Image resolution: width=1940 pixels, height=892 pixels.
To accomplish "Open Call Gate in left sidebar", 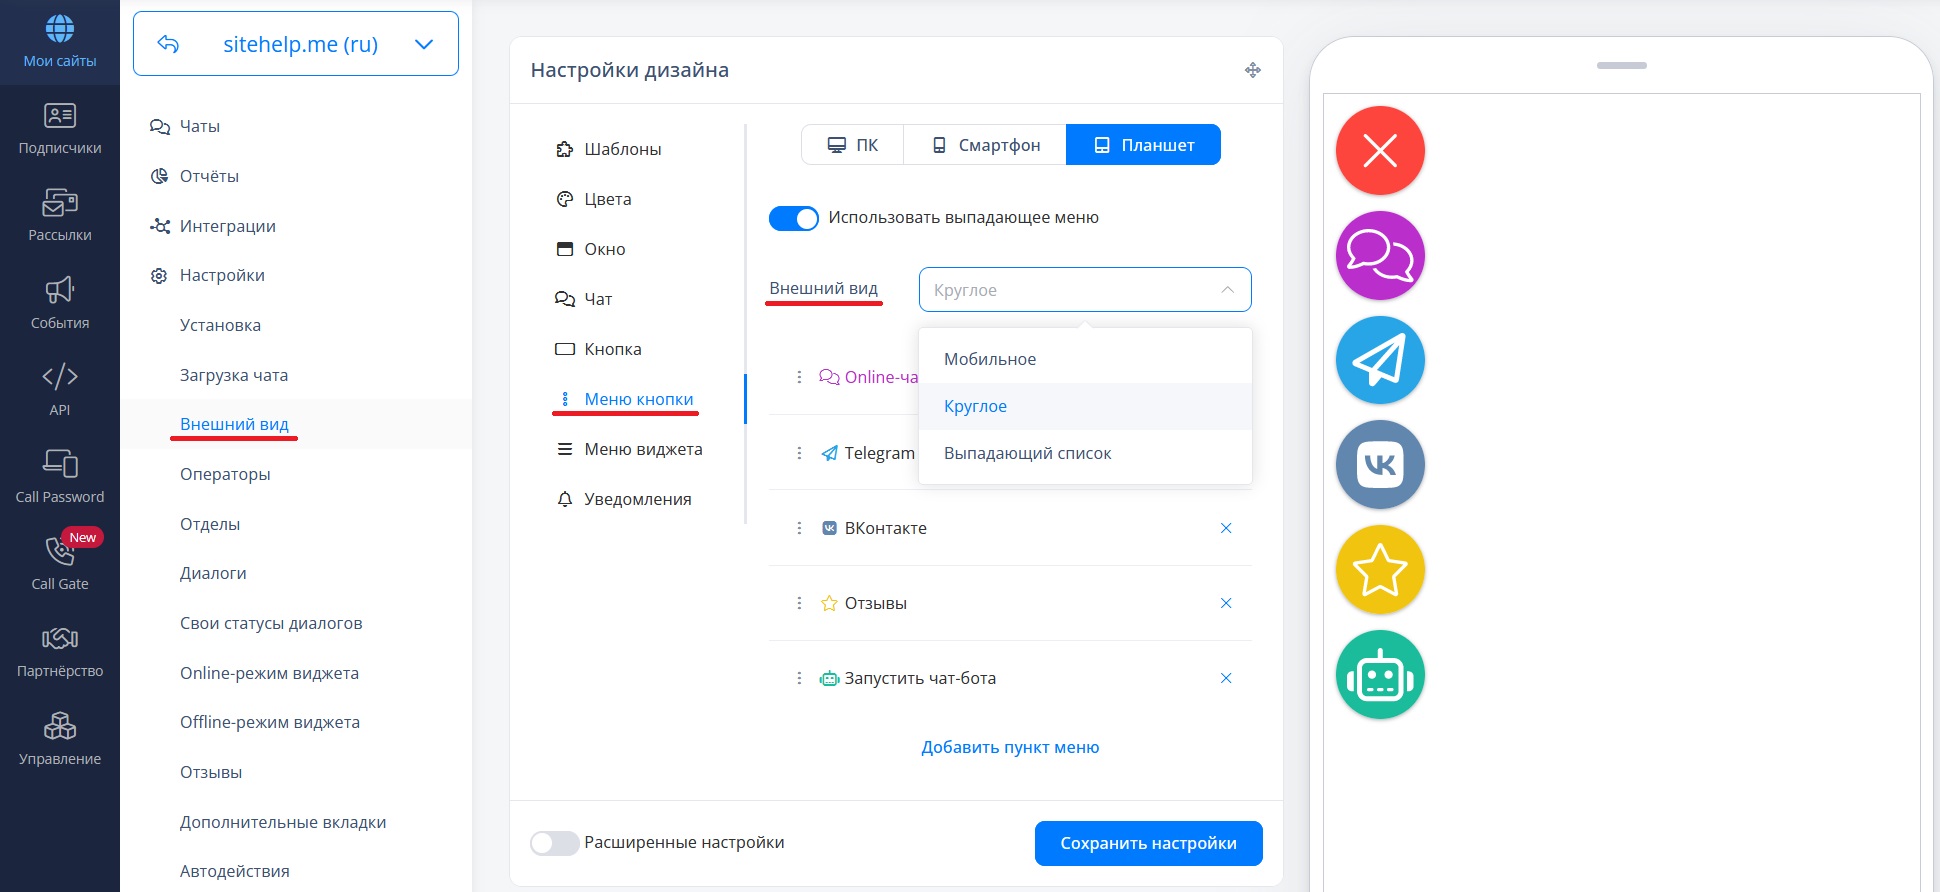I will [x=60, y=562].
